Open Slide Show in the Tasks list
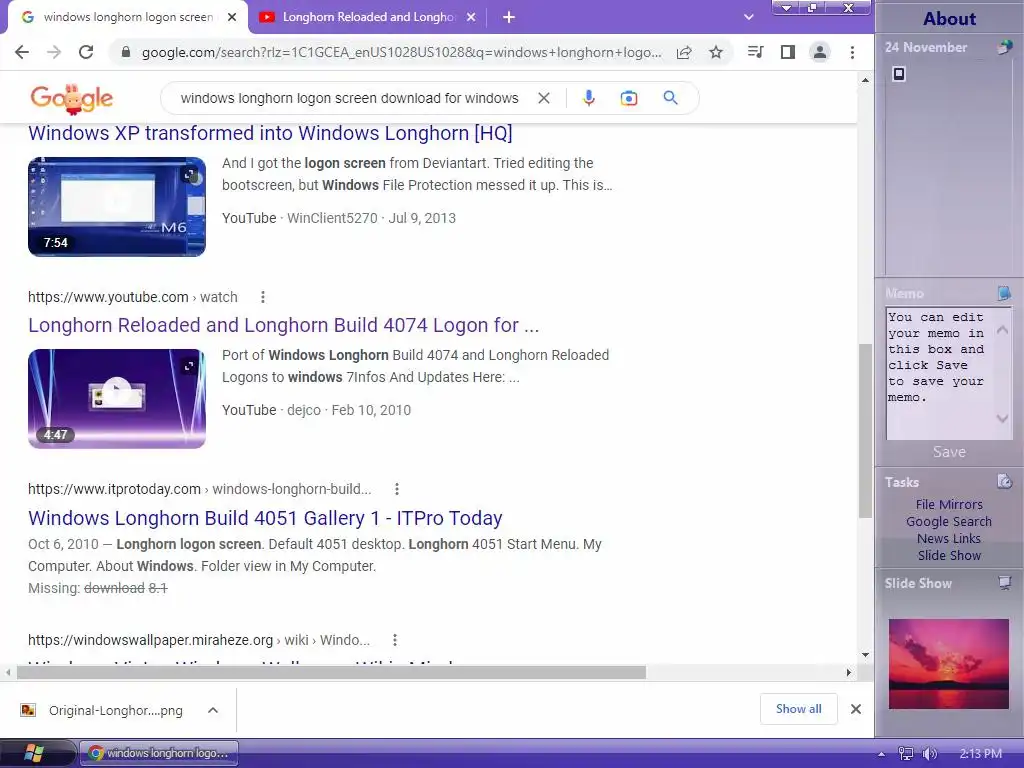Image resolution: width=1024 pixels, height=768 pixels. tap(949, 555)
